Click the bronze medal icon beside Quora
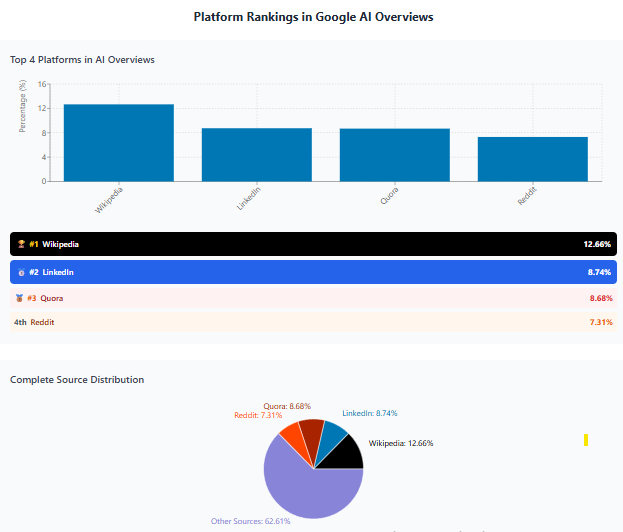 (x=19, y=298)
